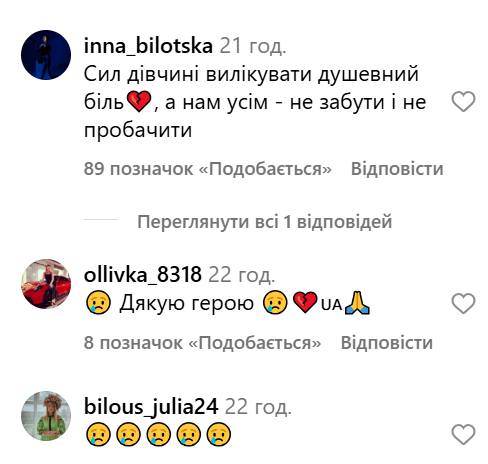Click the broken heart emoji in first comment
488x464 pixels.
(139, 102)
